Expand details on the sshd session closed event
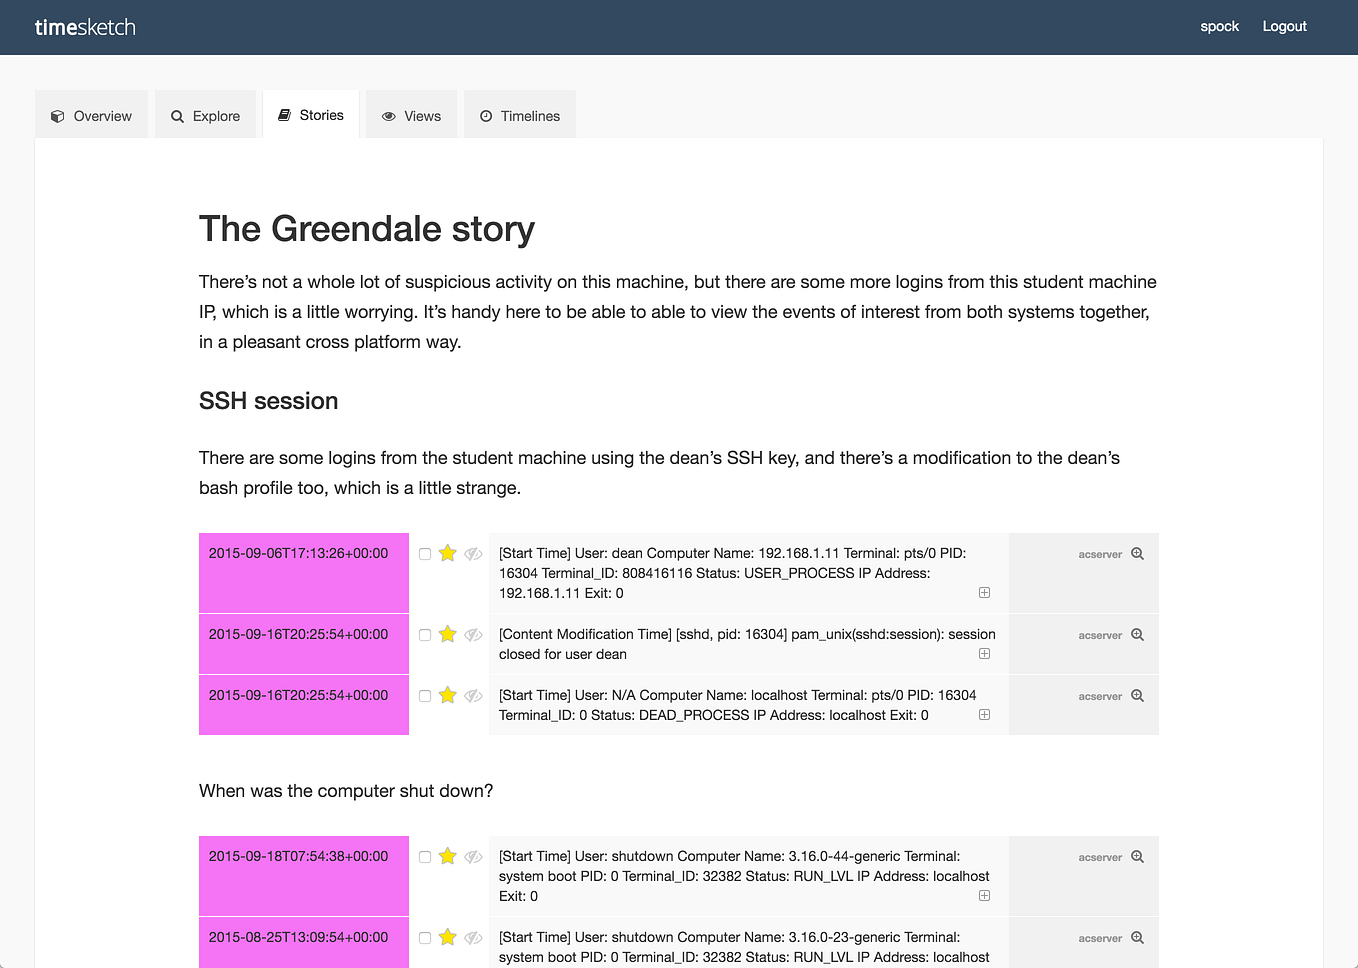1358x968 pixels. tap(984, 653)
